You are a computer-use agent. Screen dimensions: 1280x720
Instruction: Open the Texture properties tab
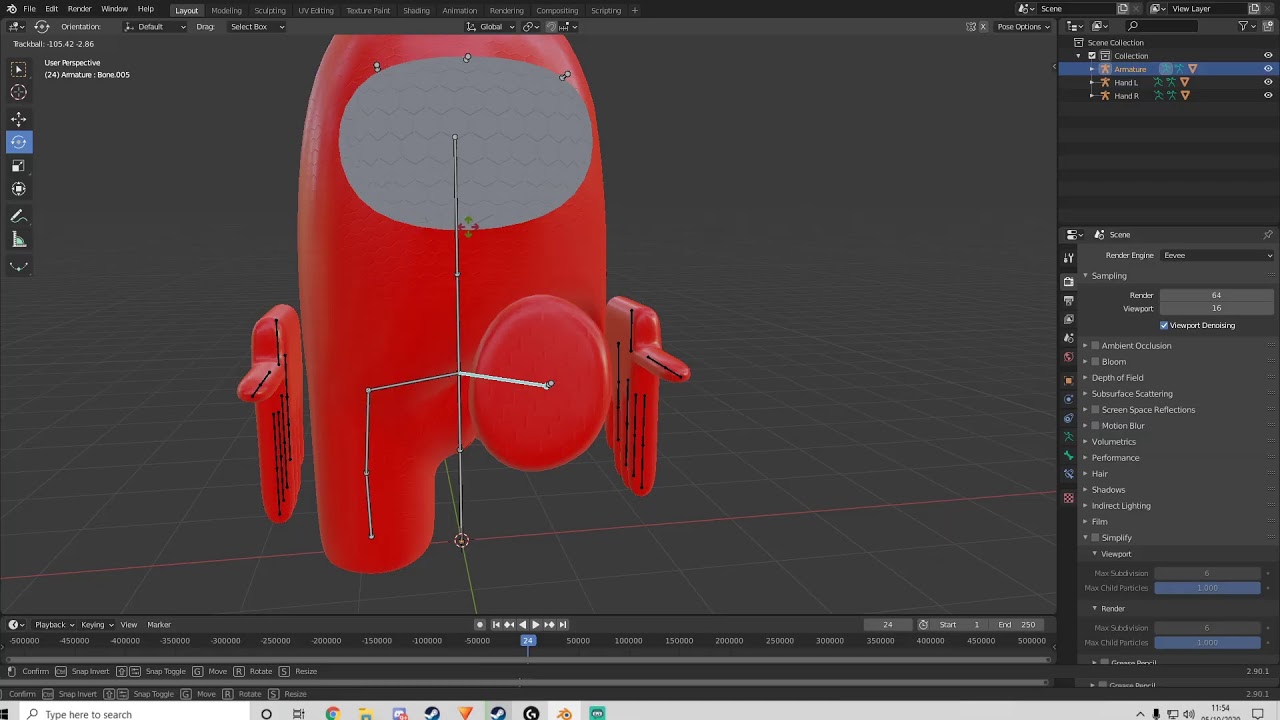[x=1068, y=498]
